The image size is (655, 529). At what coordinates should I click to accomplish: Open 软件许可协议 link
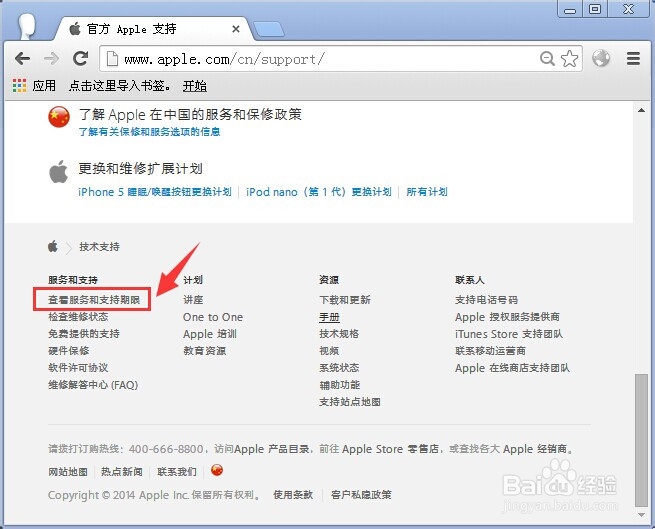(x=78, y=368)
